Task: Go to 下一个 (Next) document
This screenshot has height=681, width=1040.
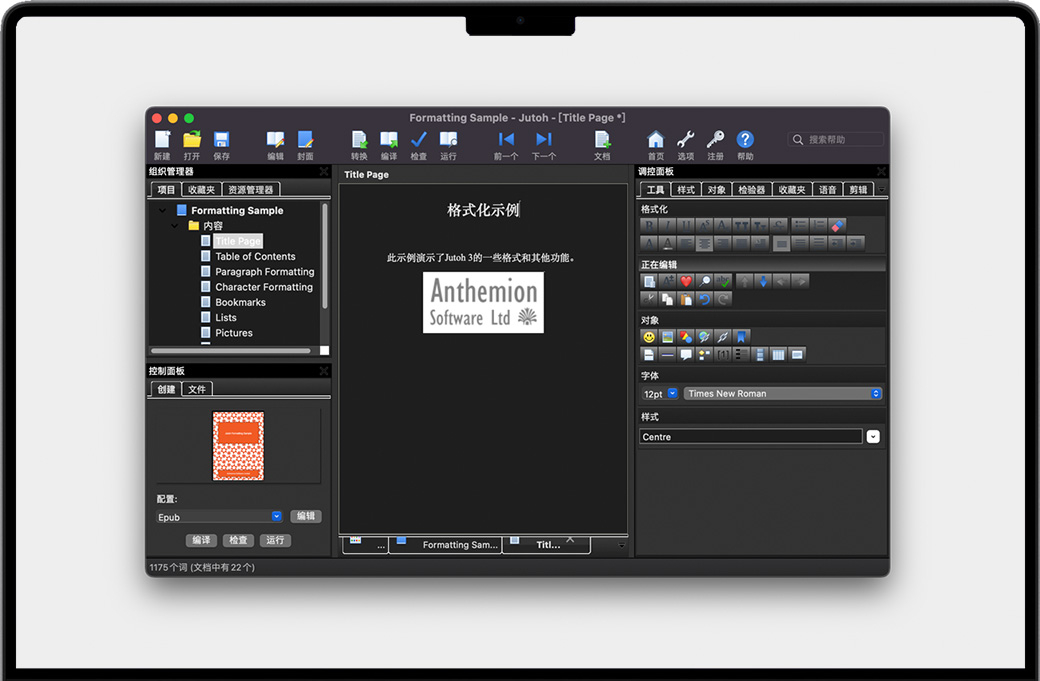Action: point(543,141)
